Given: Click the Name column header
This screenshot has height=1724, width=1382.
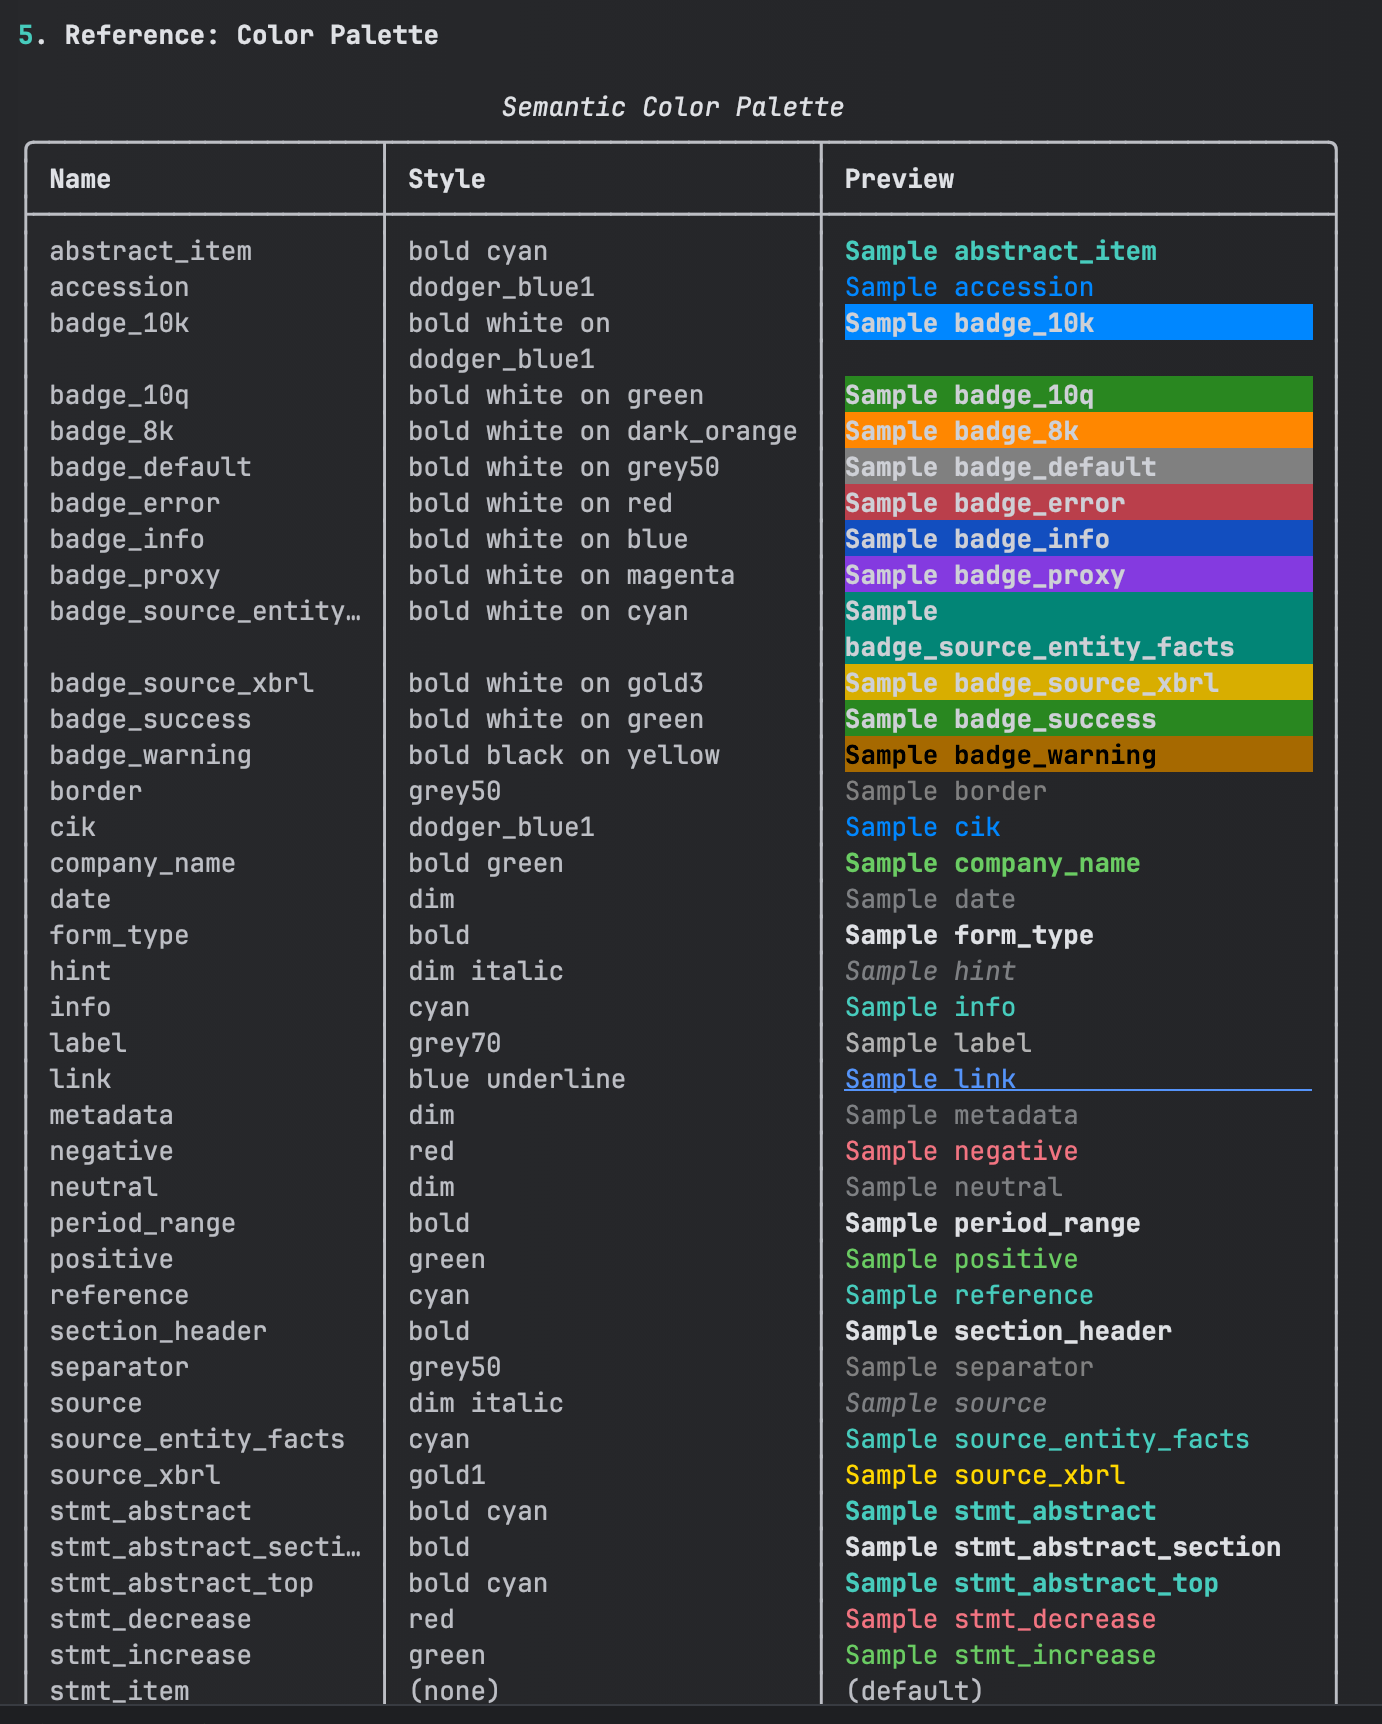Looking at the screenshot, I should tap(80, 179).
